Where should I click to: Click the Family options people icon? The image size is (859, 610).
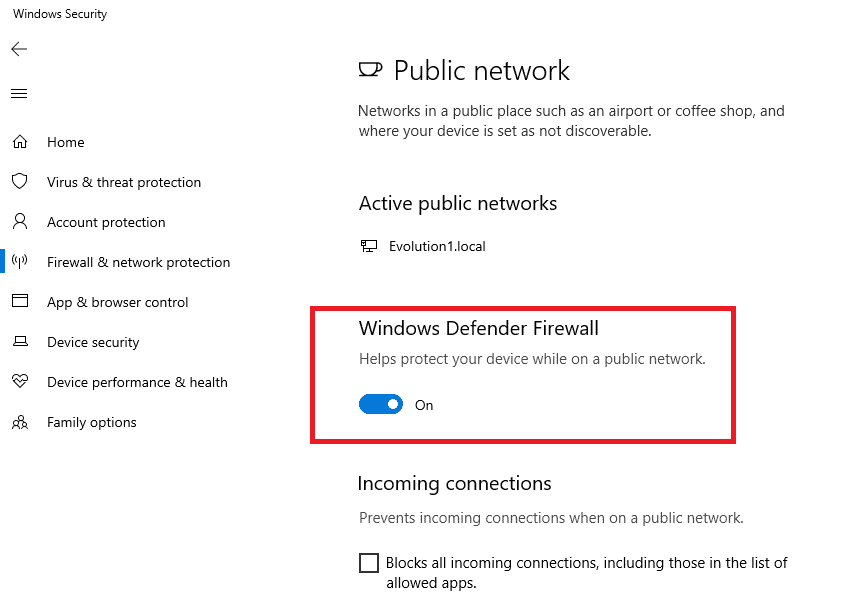20,422
